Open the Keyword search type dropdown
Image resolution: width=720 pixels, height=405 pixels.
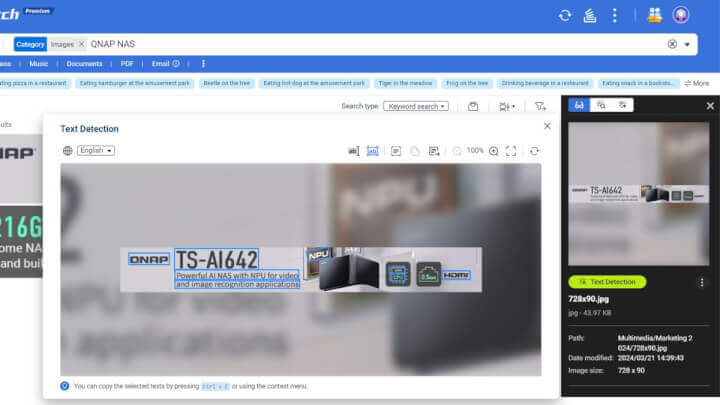(x=416, y=106)
